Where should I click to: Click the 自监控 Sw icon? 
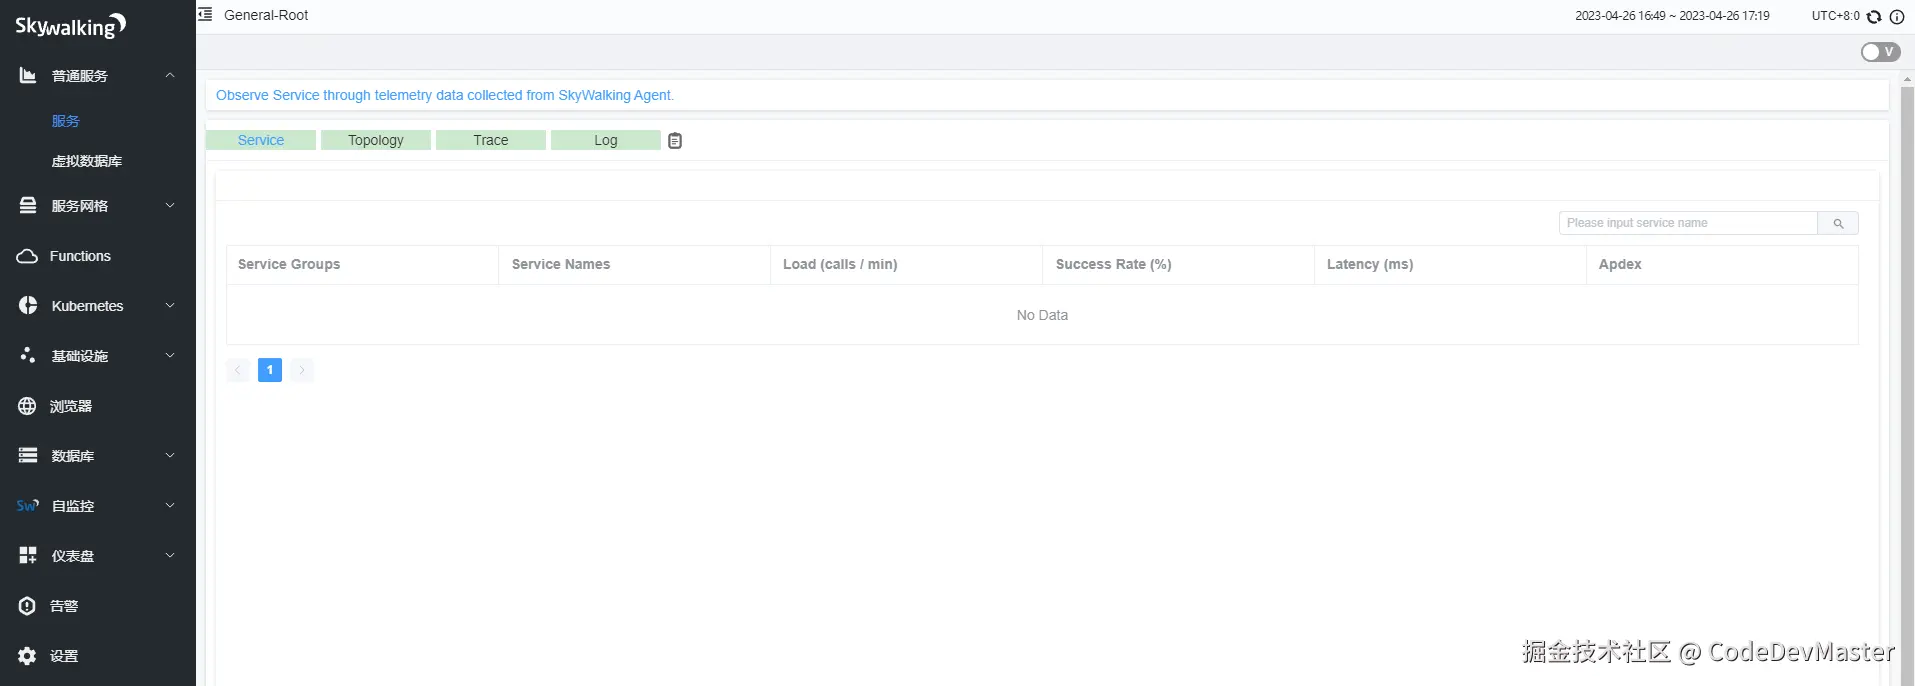pyautogui.click(x=28, y=506)
